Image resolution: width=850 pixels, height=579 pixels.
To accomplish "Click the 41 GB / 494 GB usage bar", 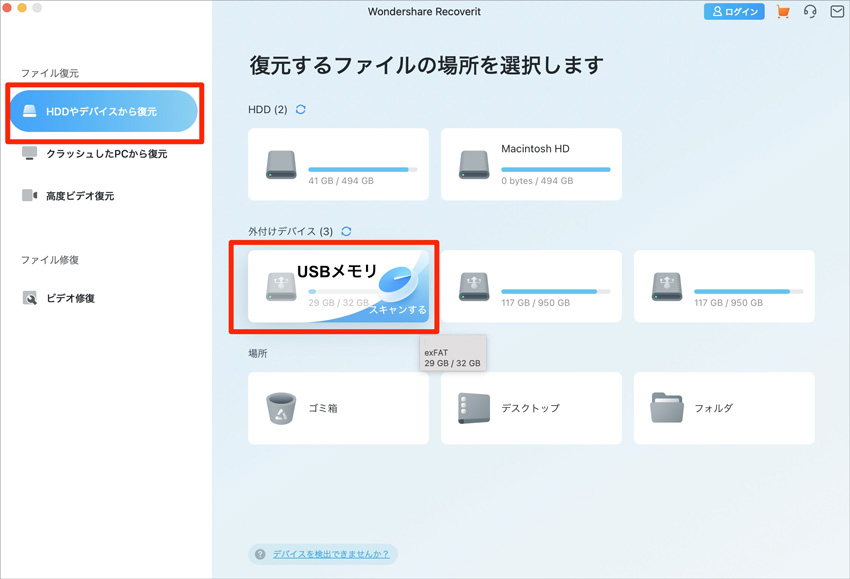I will tap(363, 170).
